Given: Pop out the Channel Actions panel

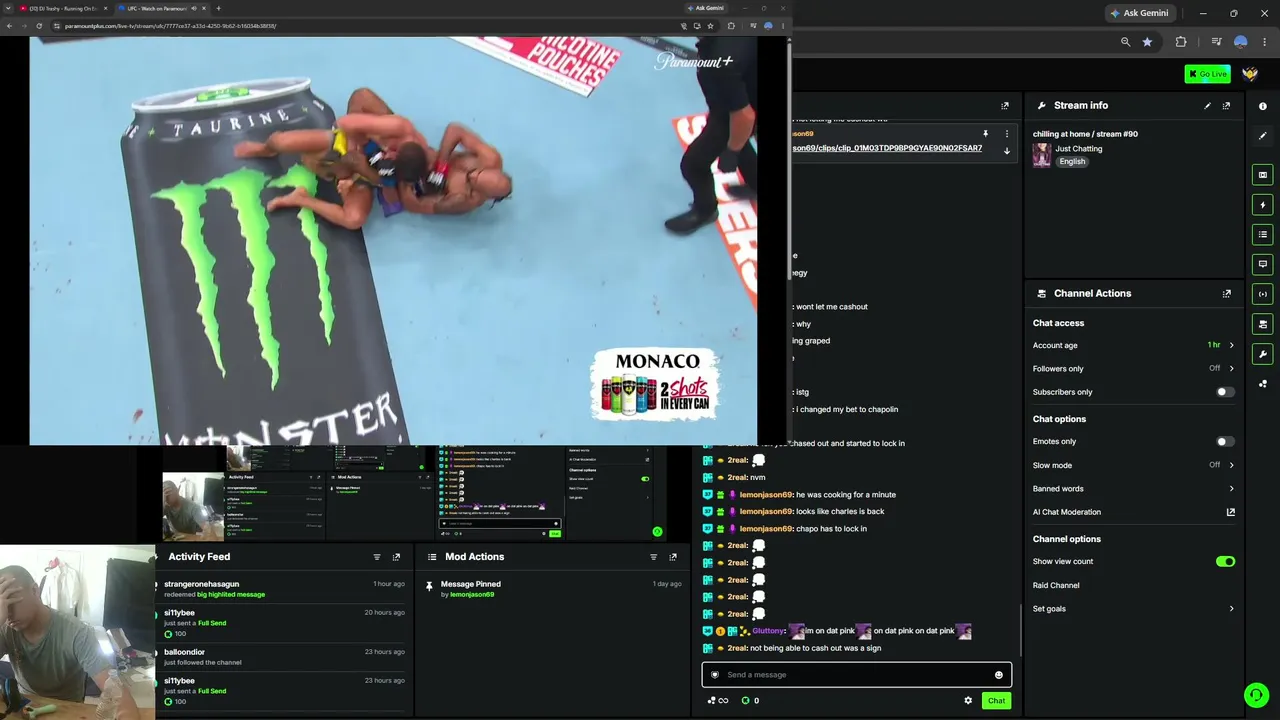Looking at the screenshot, I should 1226,294.
